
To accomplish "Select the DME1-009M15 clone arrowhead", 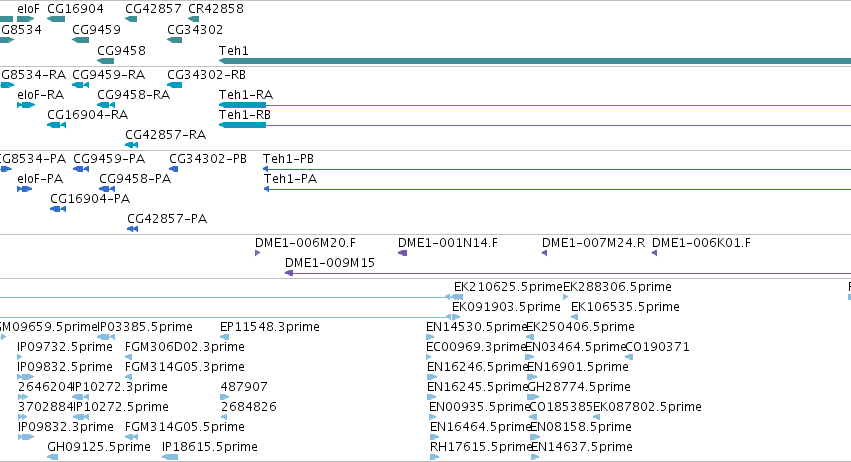I will click(x=289, y=273).
